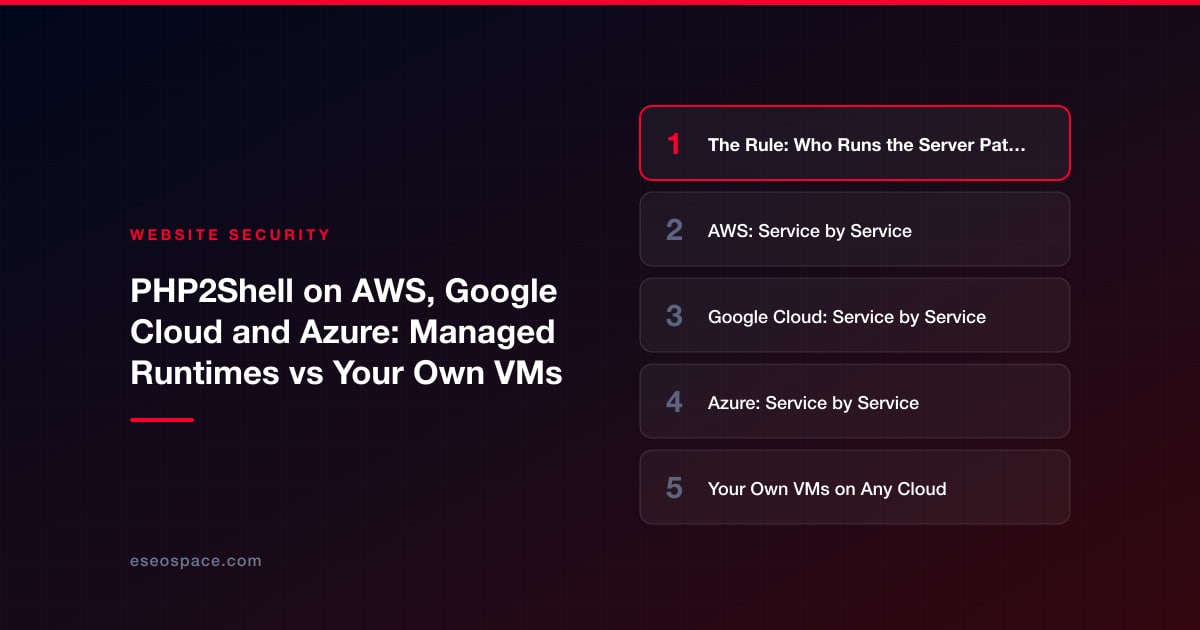This screenshot has width=1200, height=630.
Task: Open 'AWS: Service by Service' section
Action: pyautogui.click(x=855, y=229)
